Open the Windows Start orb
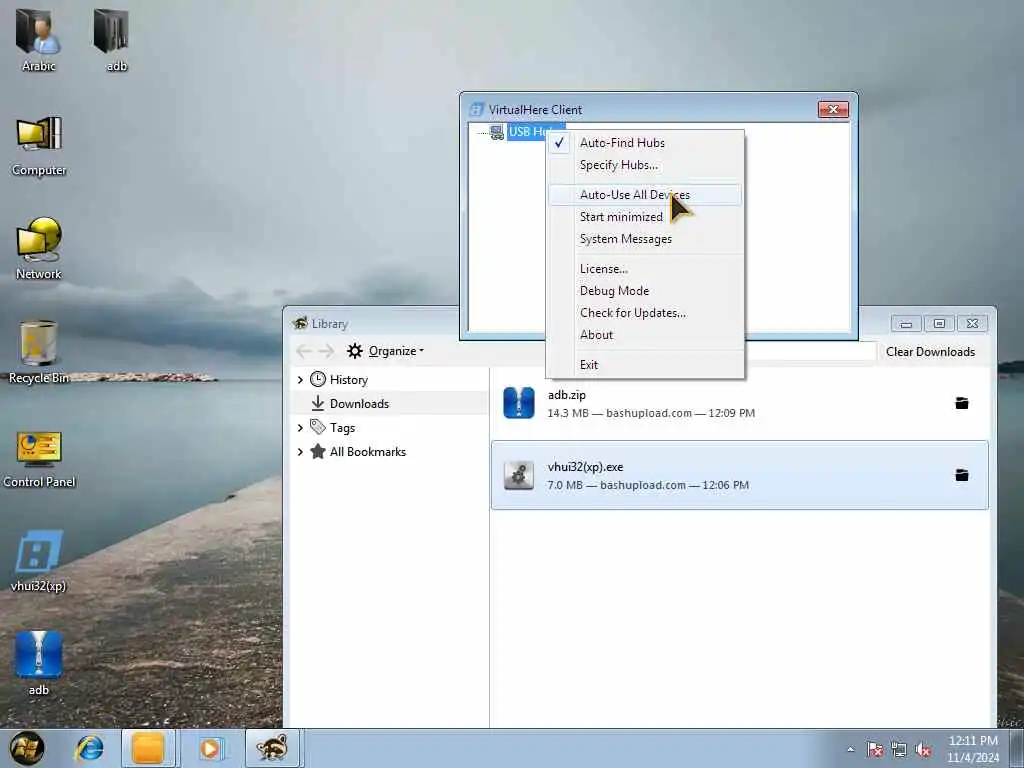The height and width of the screenshot is (768, 1024). 27,748
